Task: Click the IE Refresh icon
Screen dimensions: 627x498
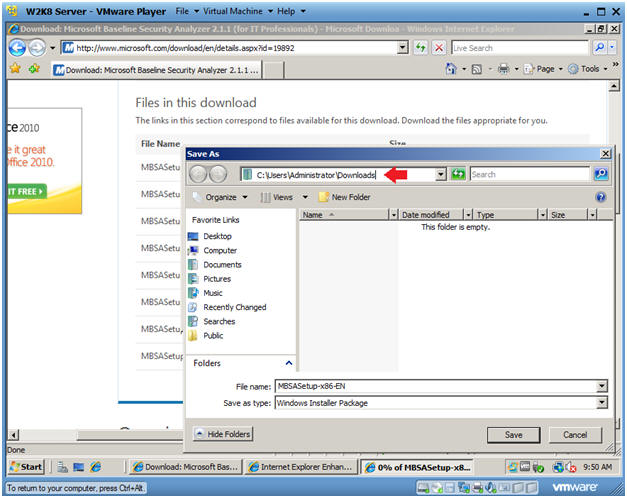Action: (x=420, y=48)
